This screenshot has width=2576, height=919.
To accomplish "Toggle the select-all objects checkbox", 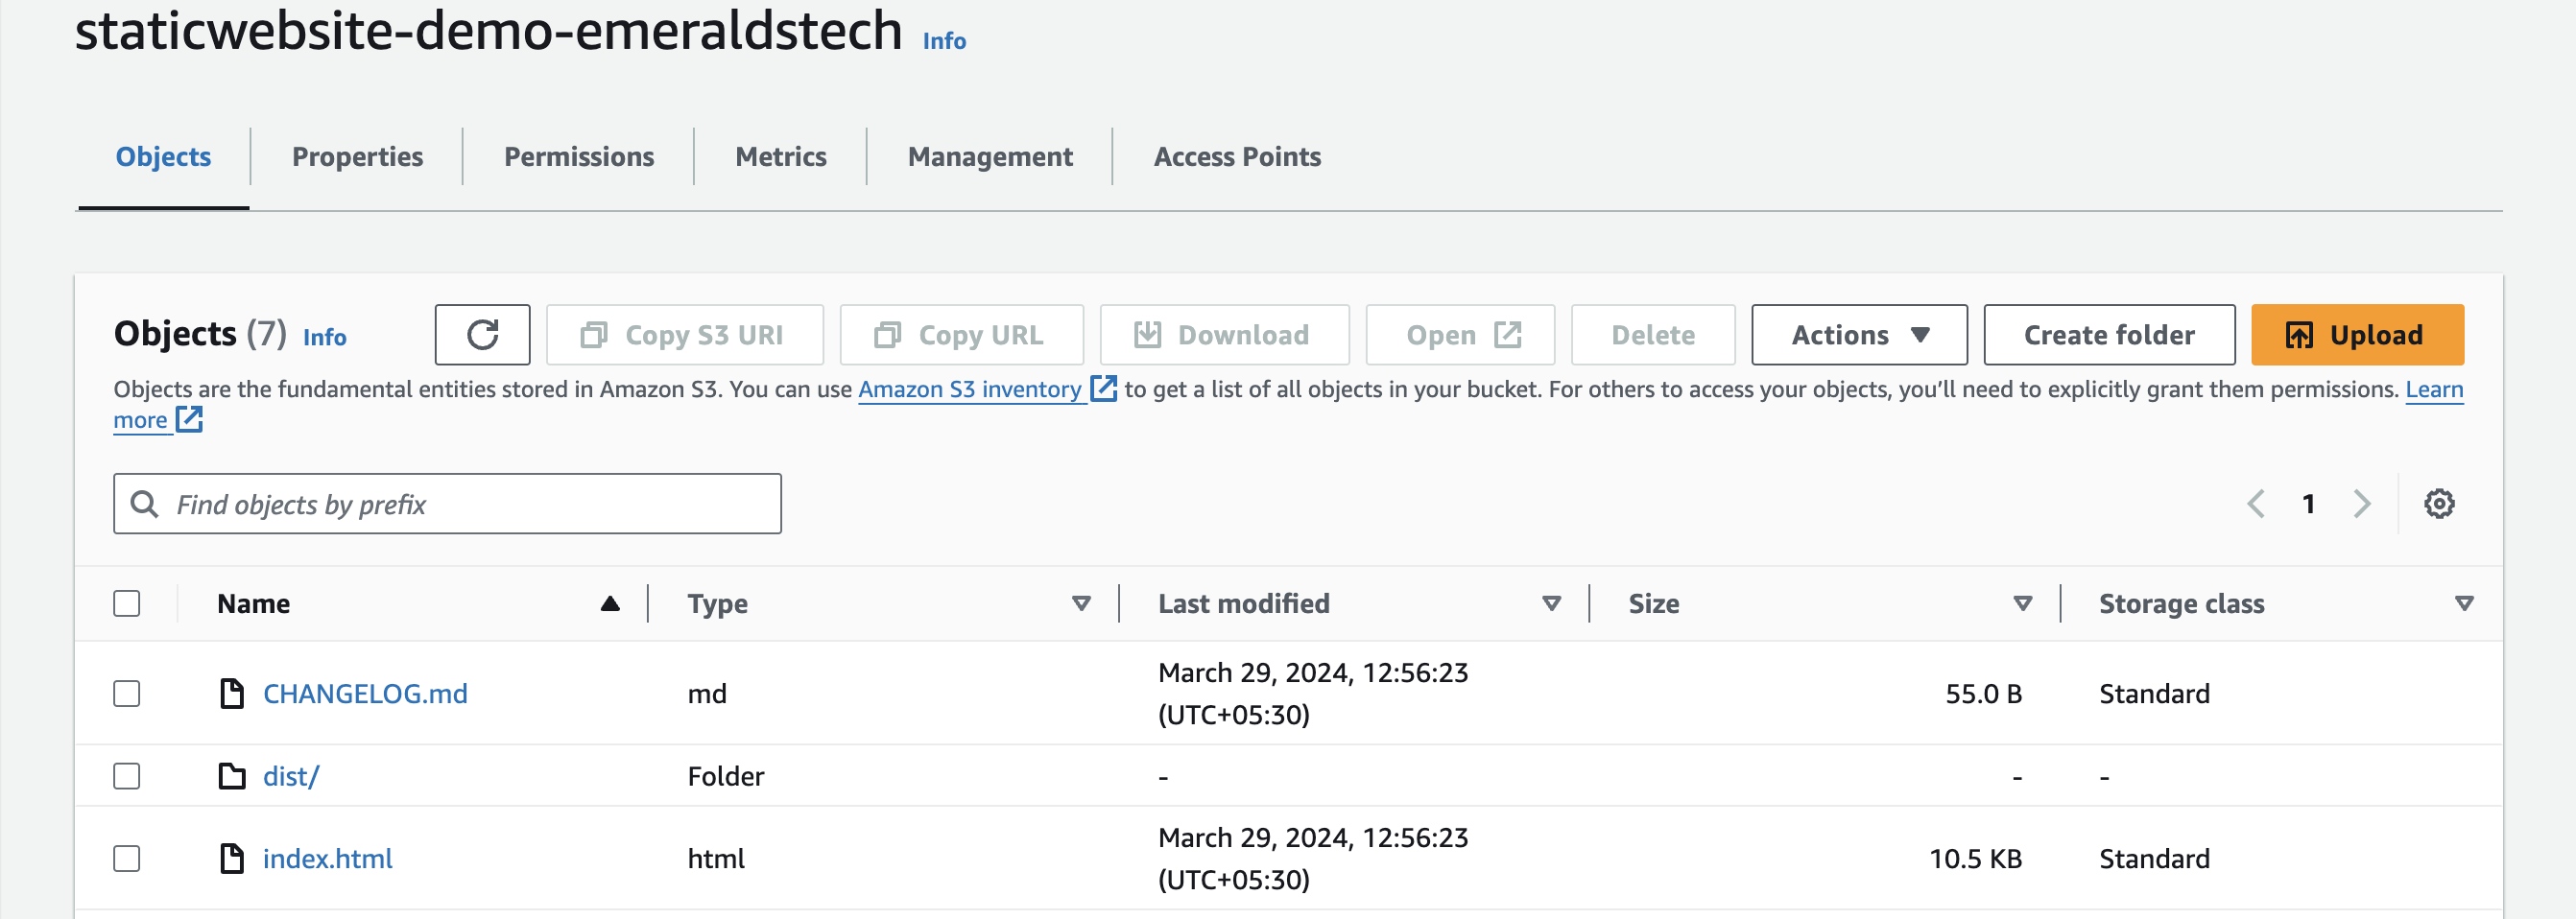I will (127, 603).
